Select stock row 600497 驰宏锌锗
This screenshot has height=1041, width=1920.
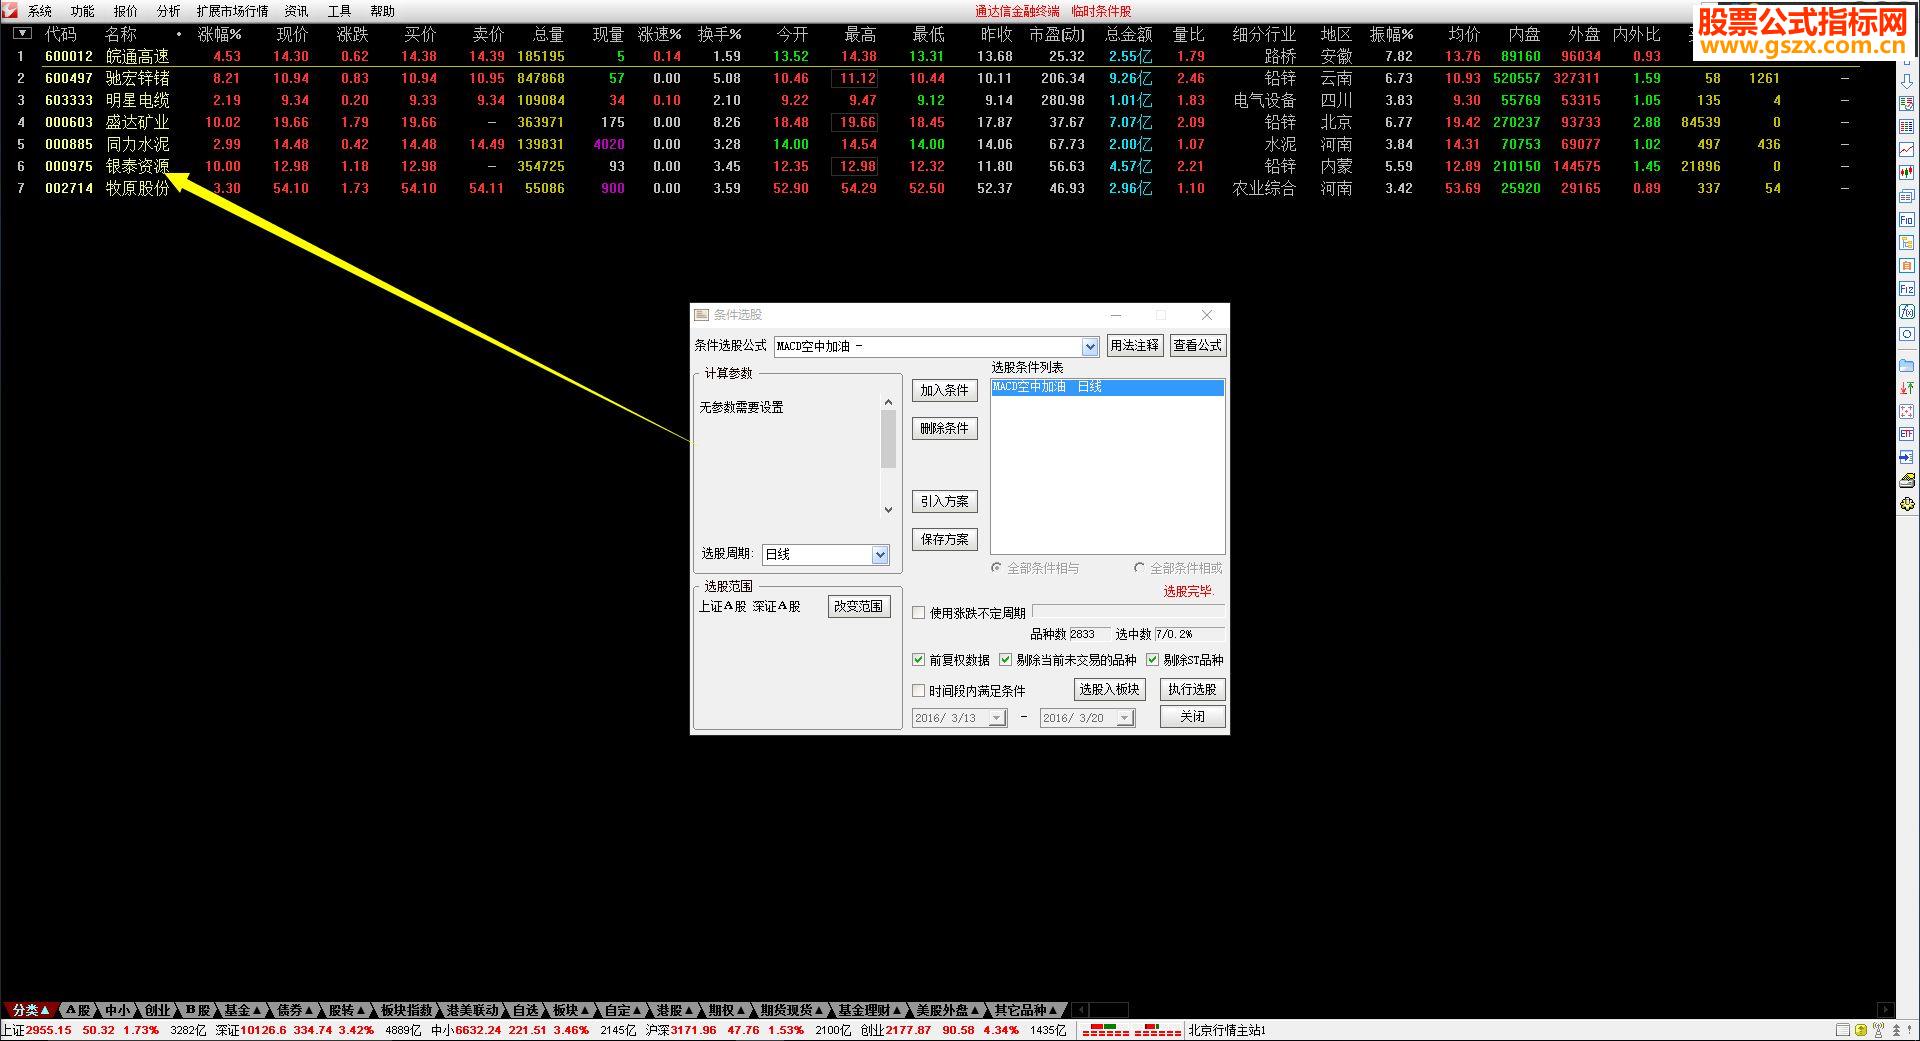[x=940, y=78]
